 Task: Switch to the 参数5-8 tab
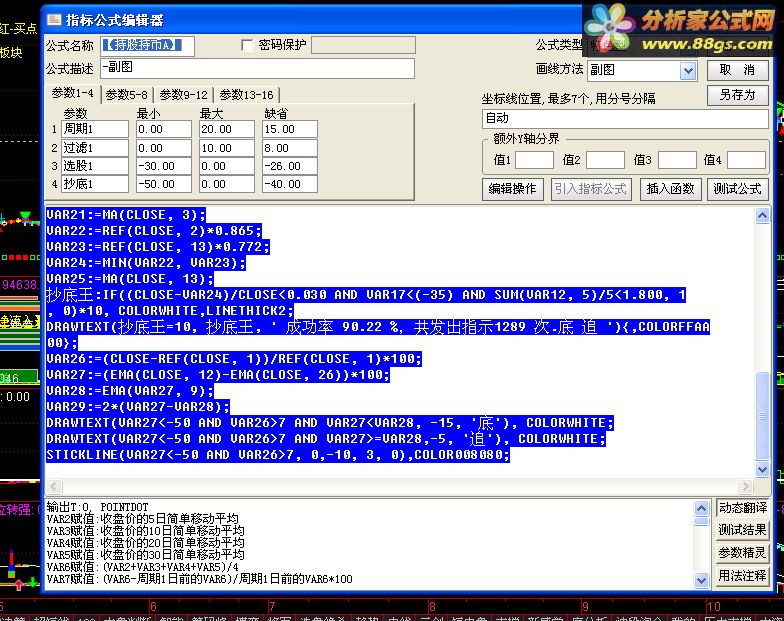tap(126, 94)
